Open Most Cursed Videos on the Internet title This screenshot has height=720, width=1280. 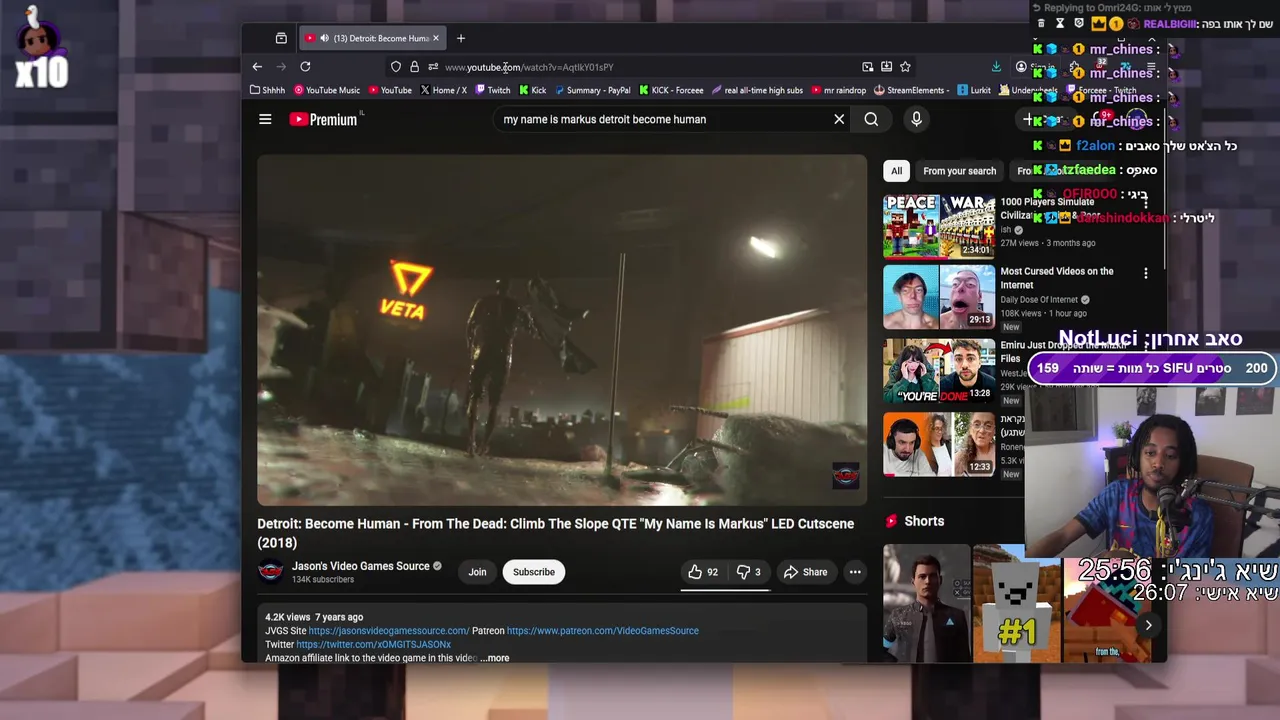click(1057, 278)
